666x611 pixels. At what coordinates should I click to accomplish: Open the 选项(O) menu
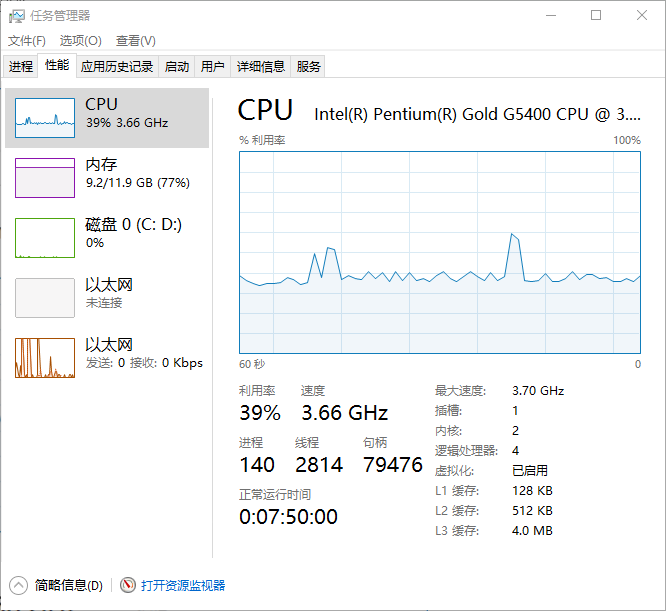click(x=81, y=41)
